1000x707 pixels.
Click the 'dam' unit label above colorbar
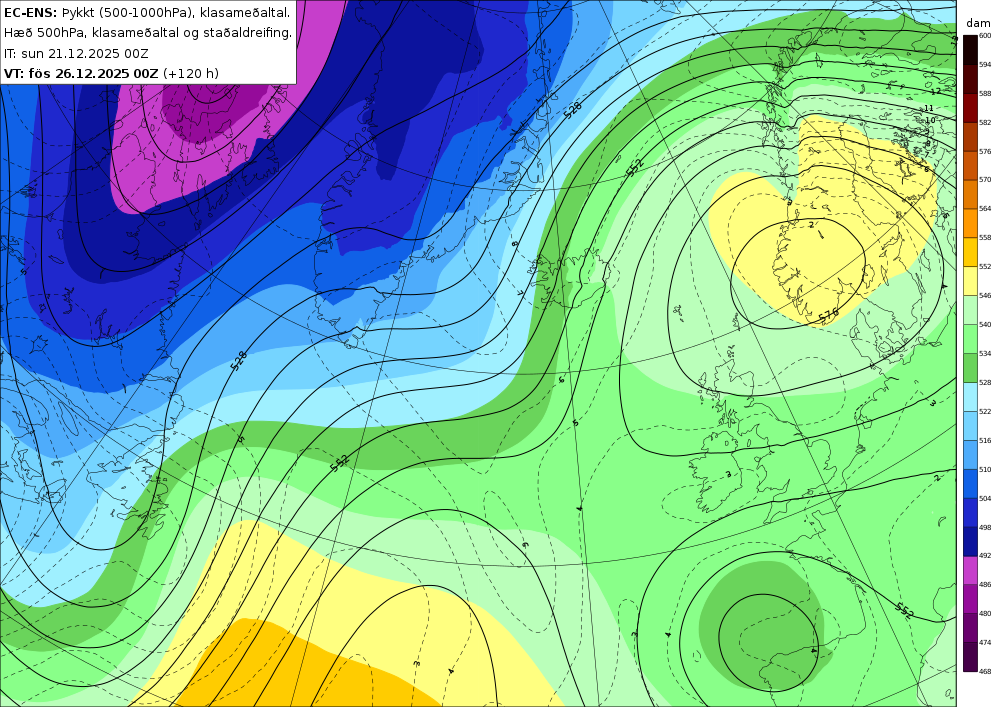pyautogui.click(x=978, y=23)
